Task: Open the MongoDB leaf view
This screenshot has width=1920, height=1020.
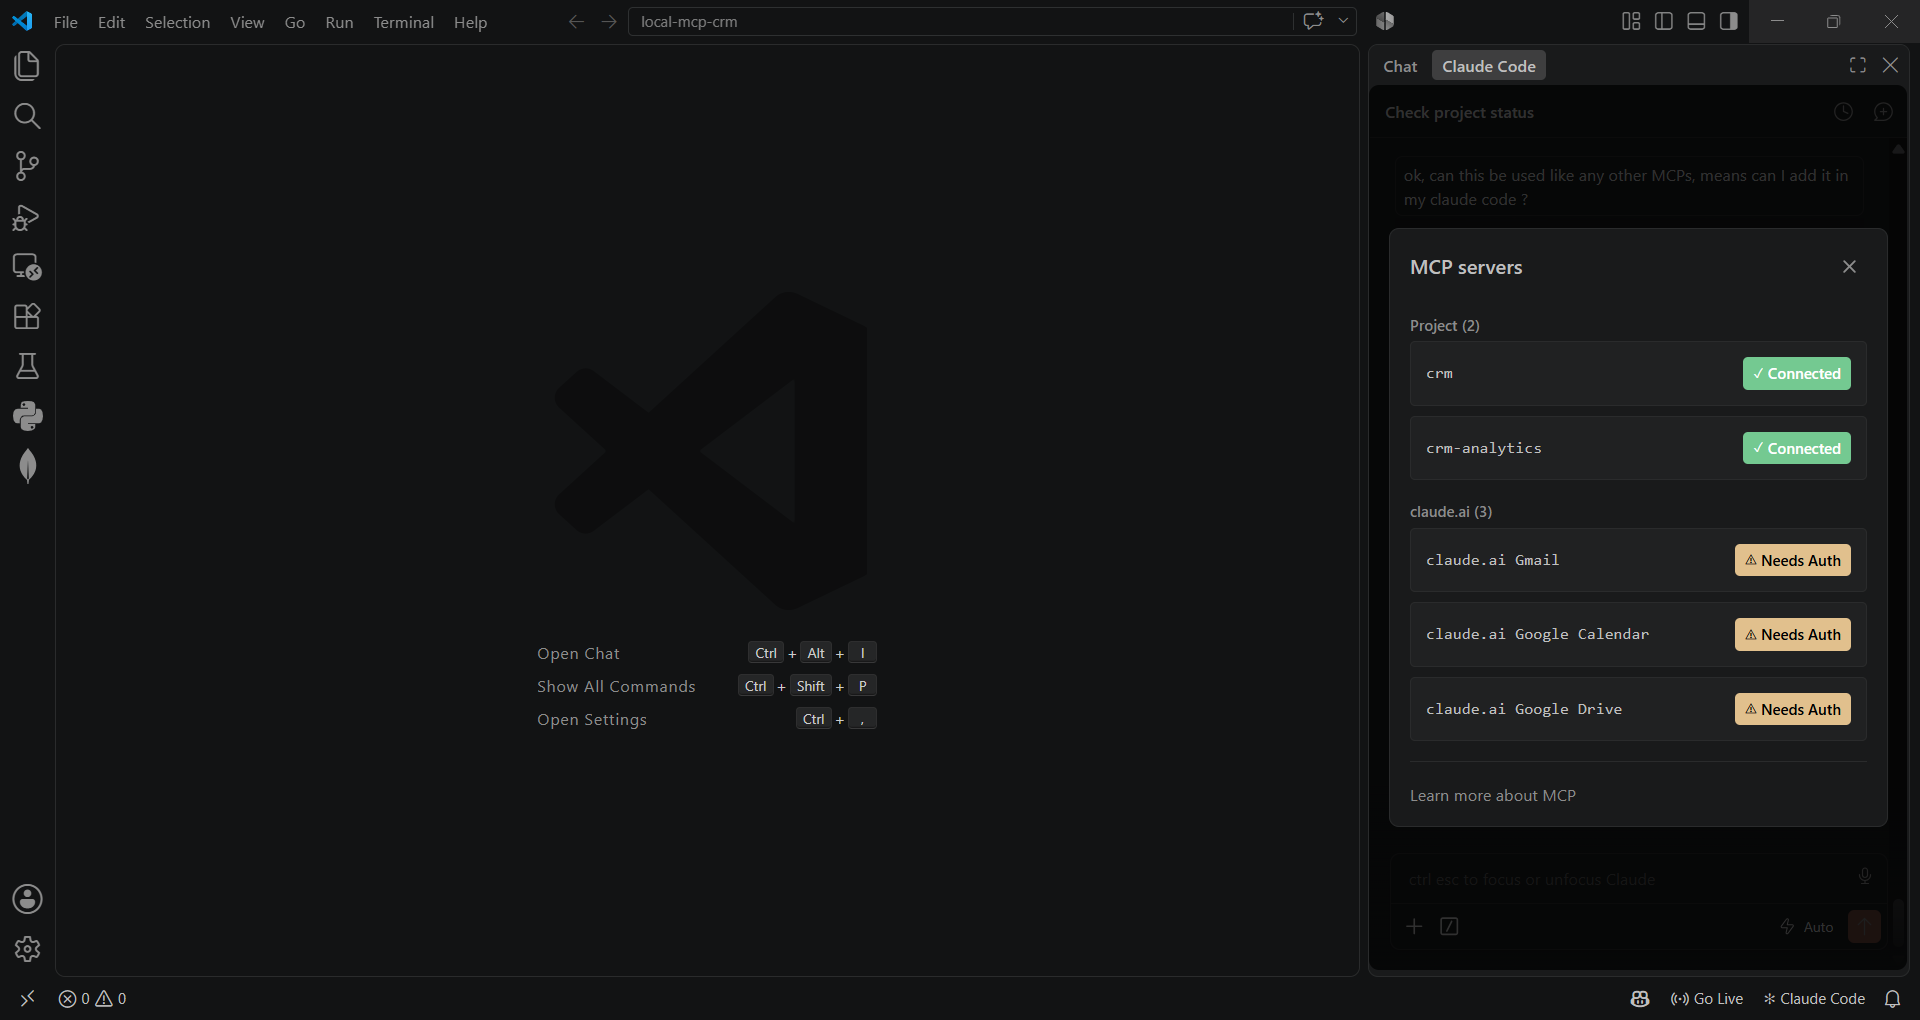Action: (x=27, y=466)
